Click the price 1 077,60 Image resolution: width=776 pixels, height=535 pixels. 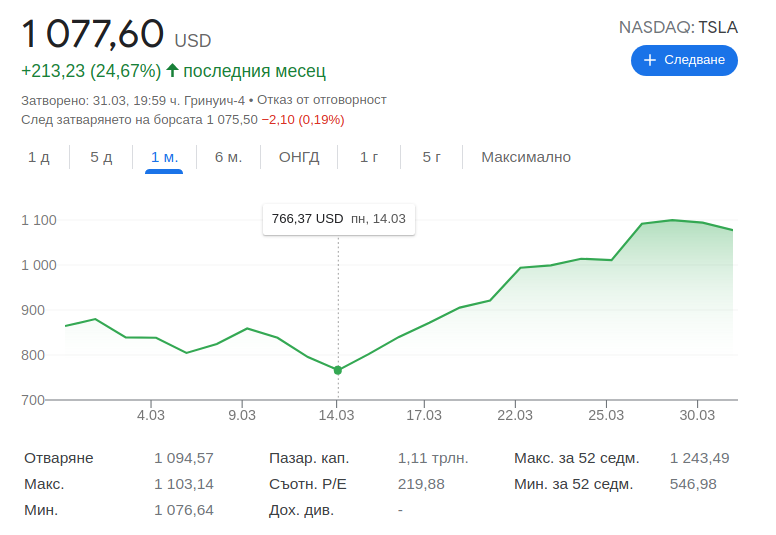tap(93, 34)
